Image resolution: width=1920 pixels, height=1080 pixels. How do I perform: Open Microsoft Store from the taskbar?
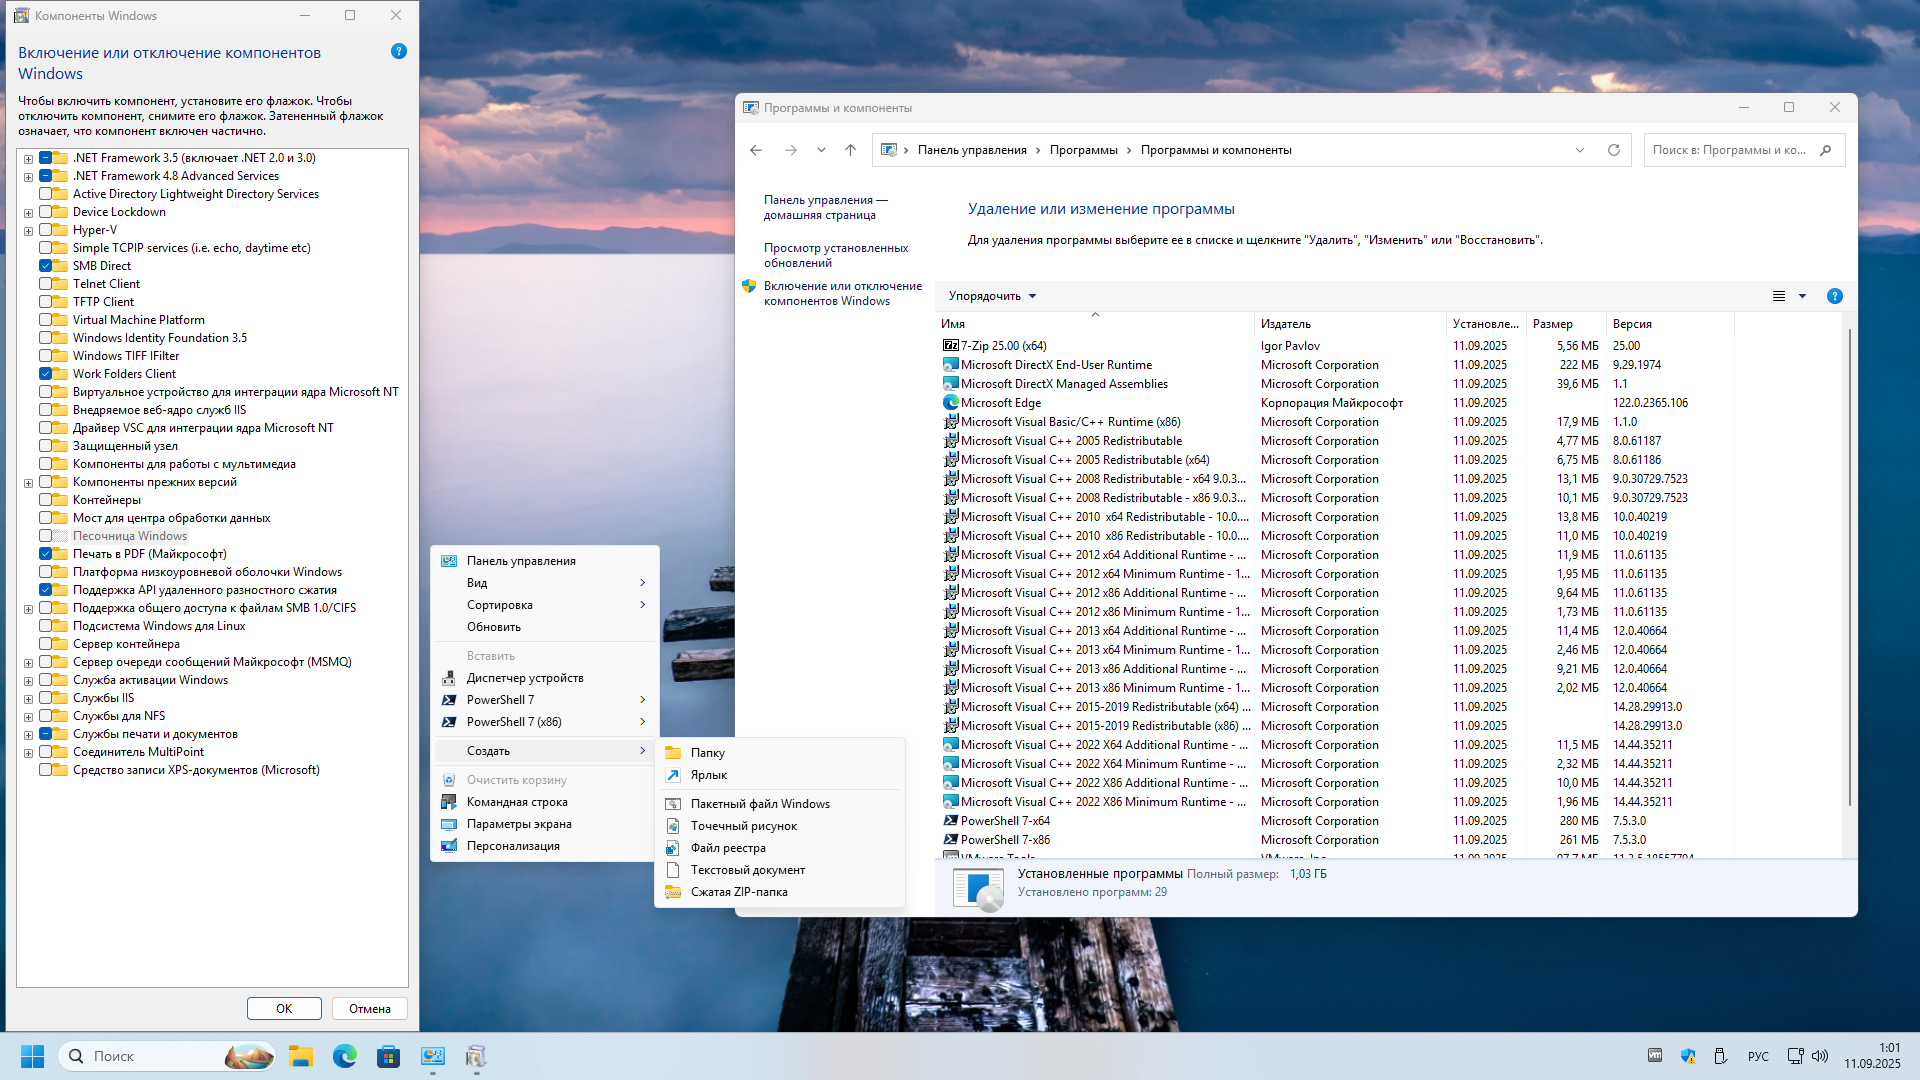(x=389, y=1056)
